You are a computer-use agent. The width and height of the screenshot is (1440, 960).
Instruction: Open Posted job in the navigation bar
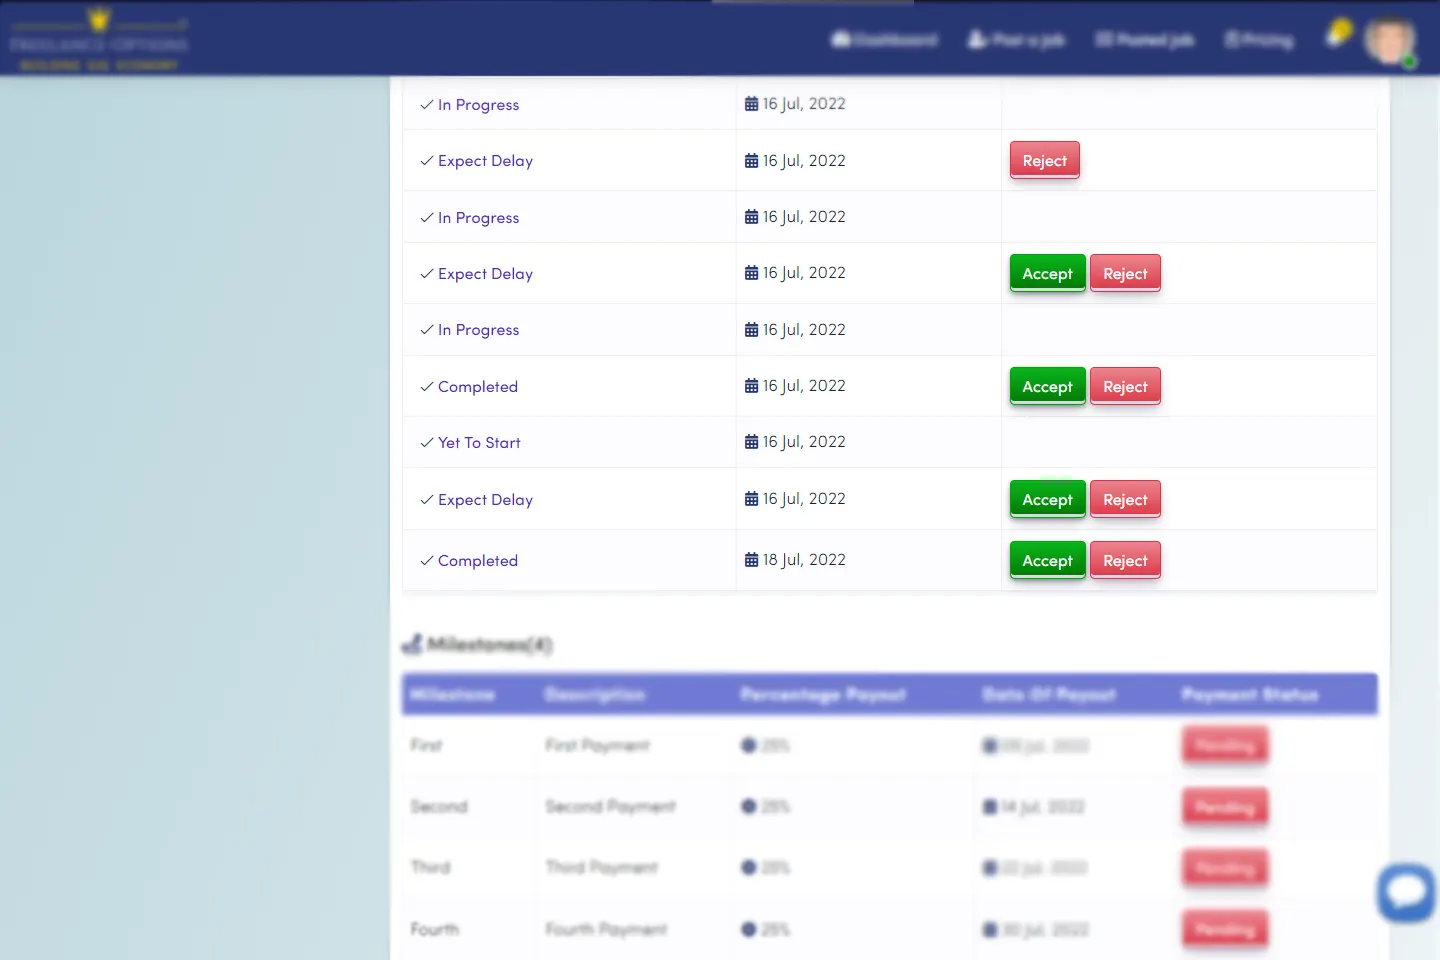click(x=1144, y=40)
